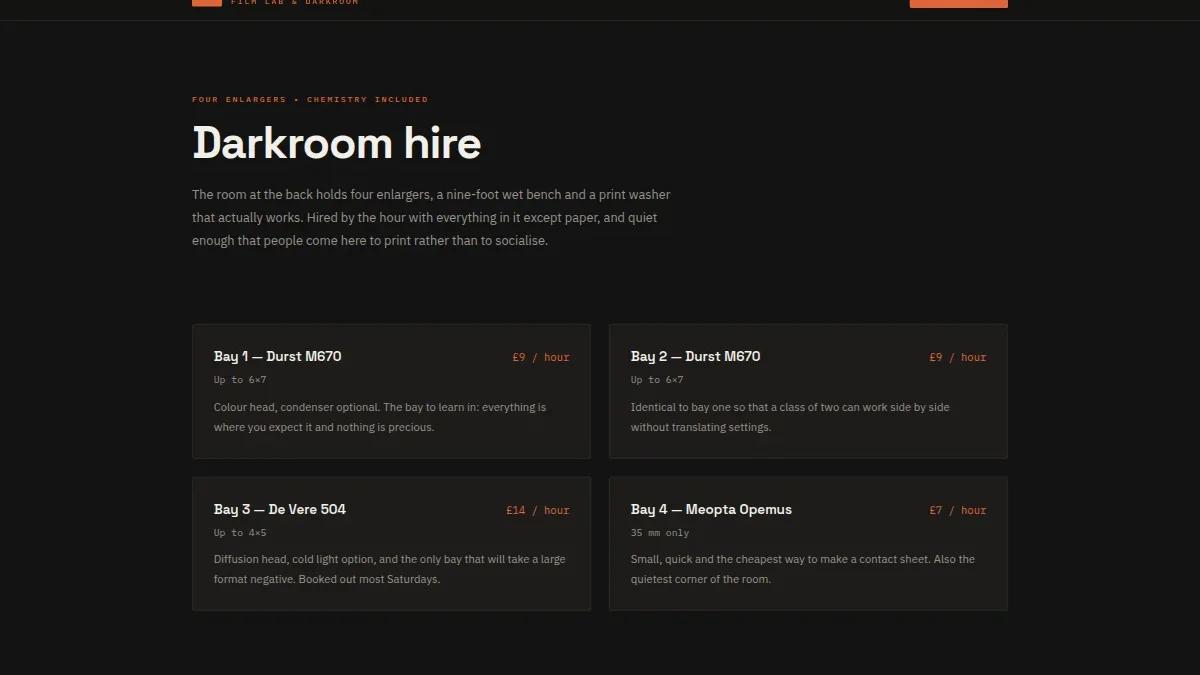Click the Darkroom hire heading
This screenshot has height=675, width=1200.
(x=336, y=143)
